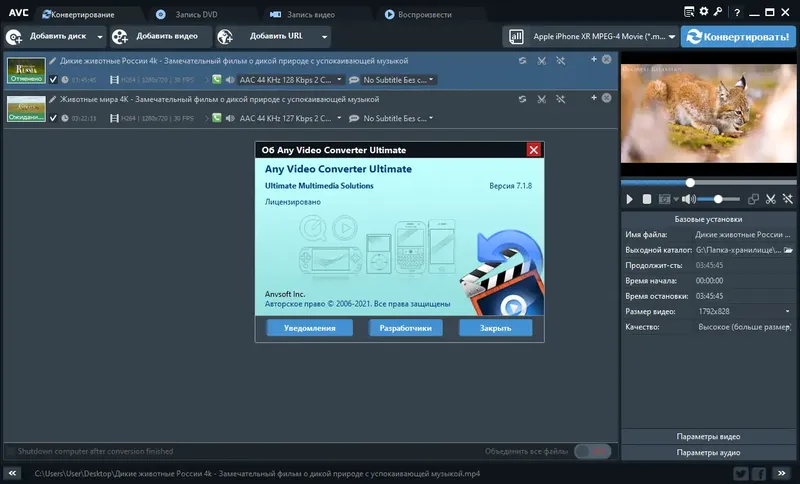Click Уведомления button in About dialog
The width and height of the screenshot is (800, 484).
click(310, 328)
